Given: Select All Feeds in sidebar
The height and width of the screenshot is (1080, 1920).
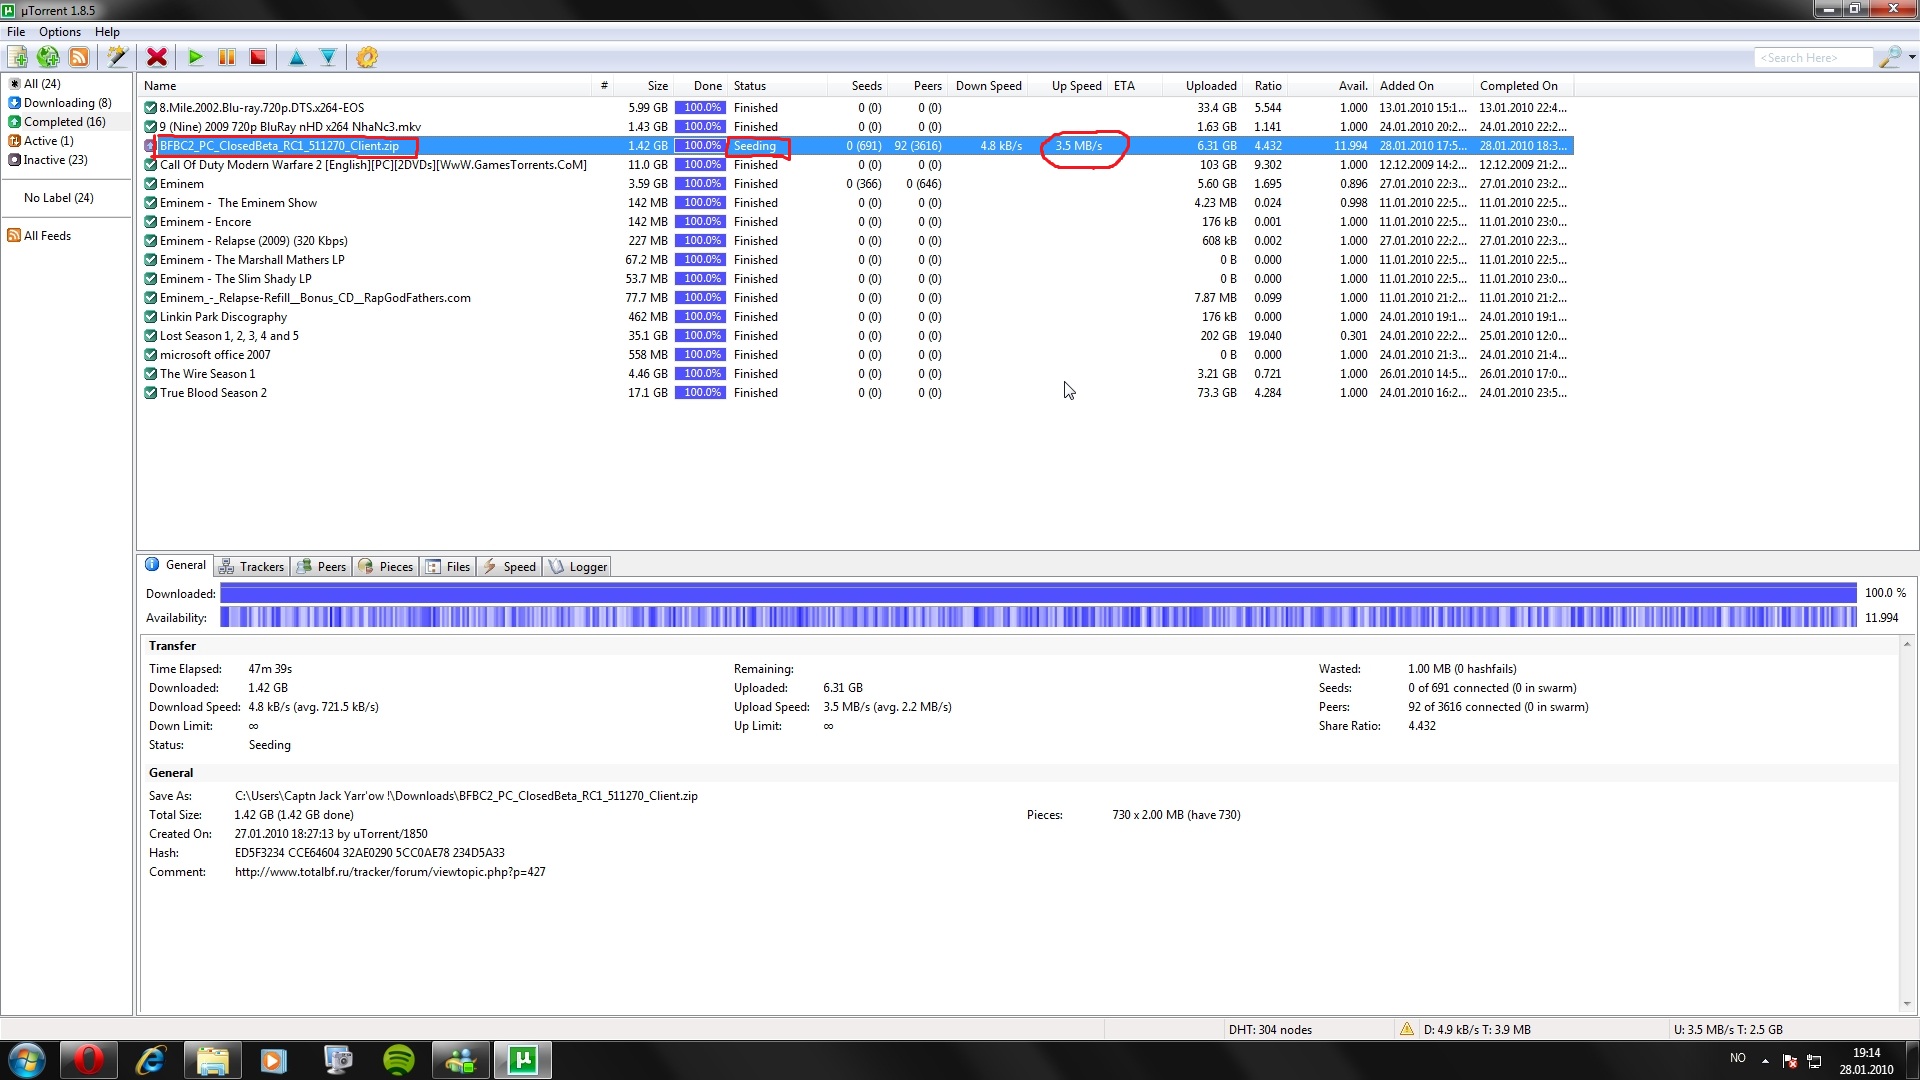Looking at the screenshot, I should 47,236.
